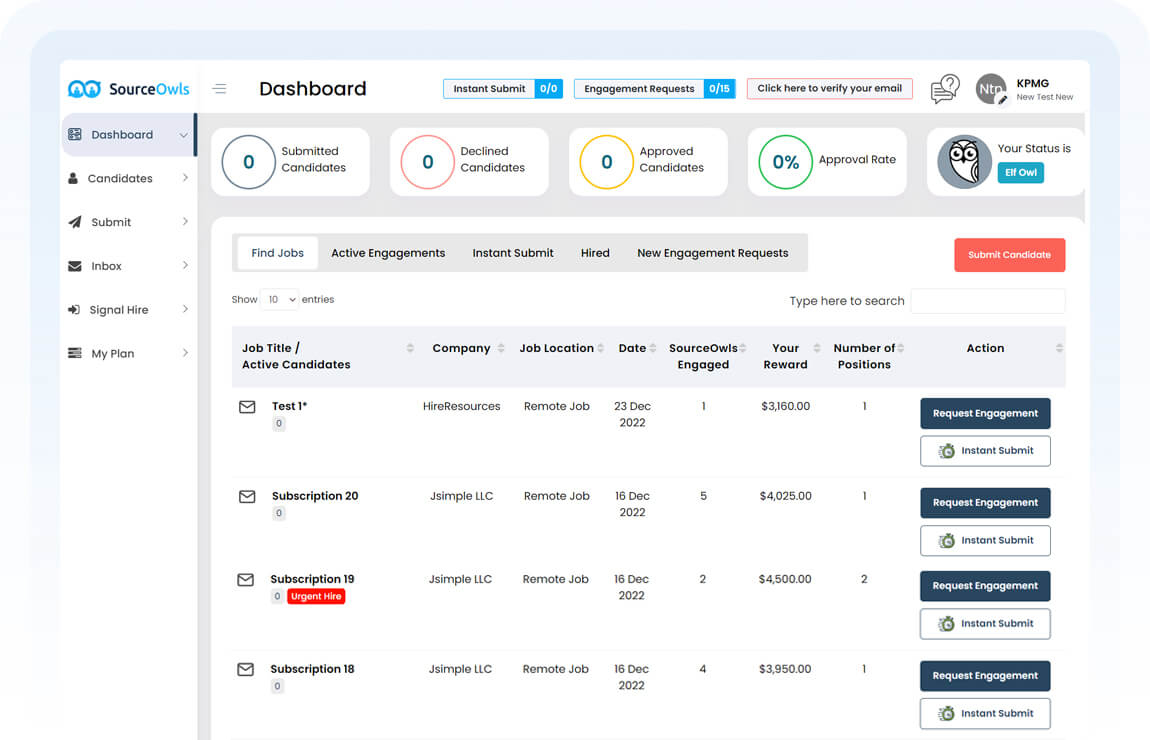
Task: Click Engagement Requests 0/15 header button
Action: pos(654,89)
